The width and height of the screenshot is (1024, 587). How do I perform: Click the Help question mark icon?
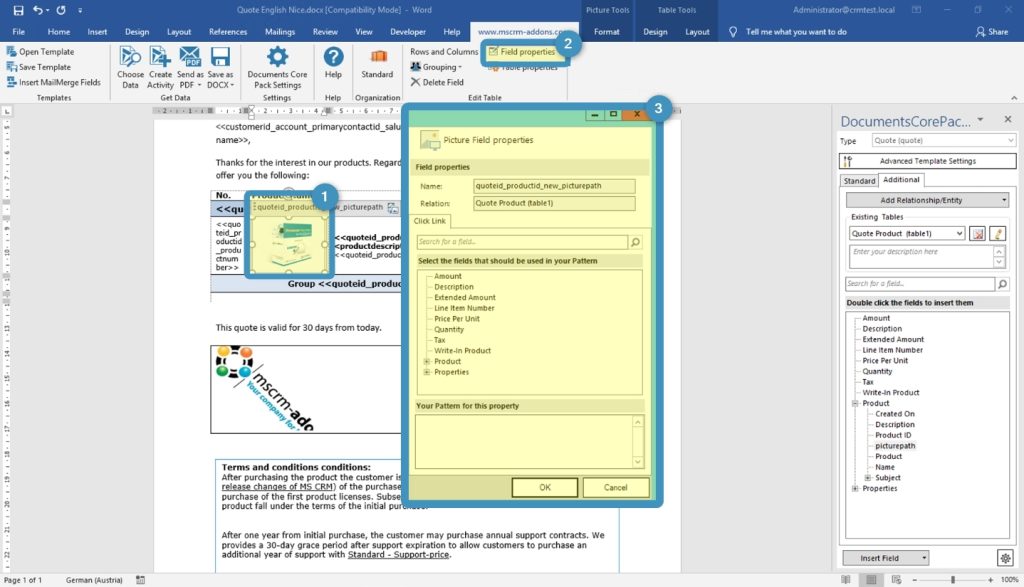[x=333, y=57]
